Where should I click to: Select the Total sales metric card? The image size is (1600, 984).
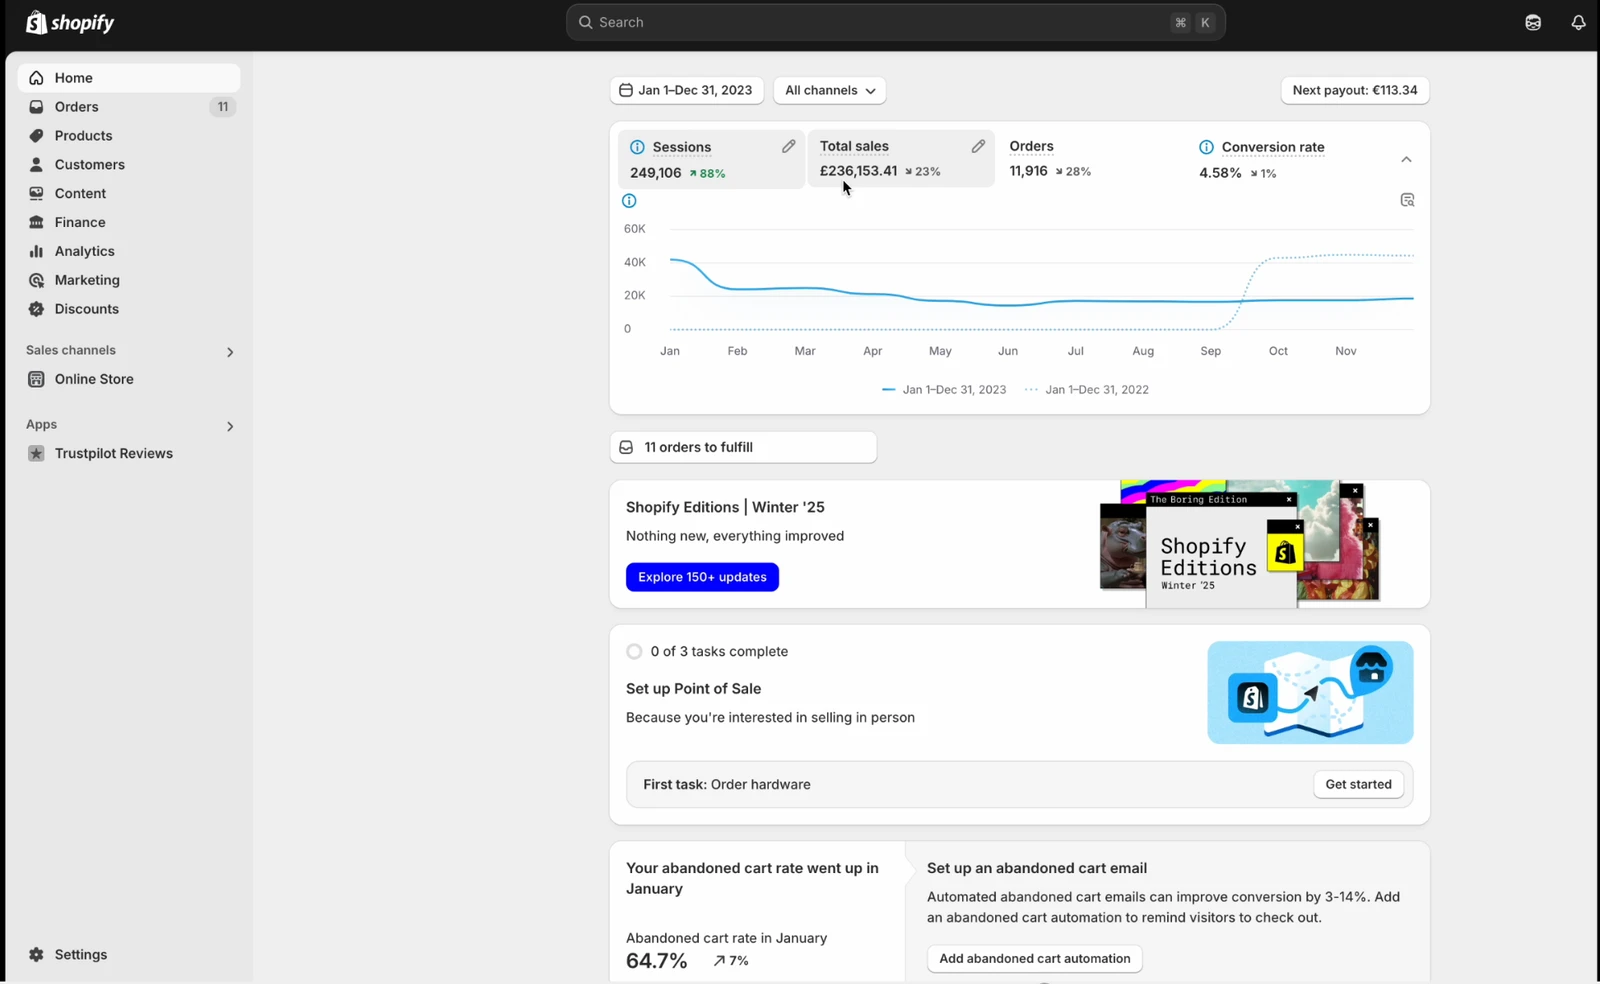901,159
